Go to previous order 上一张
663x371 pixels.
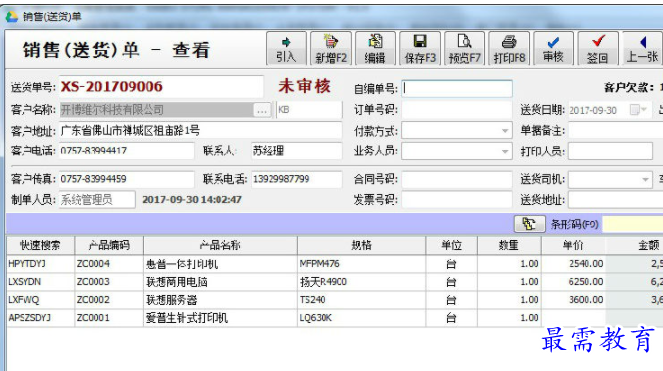click(643, 49)
